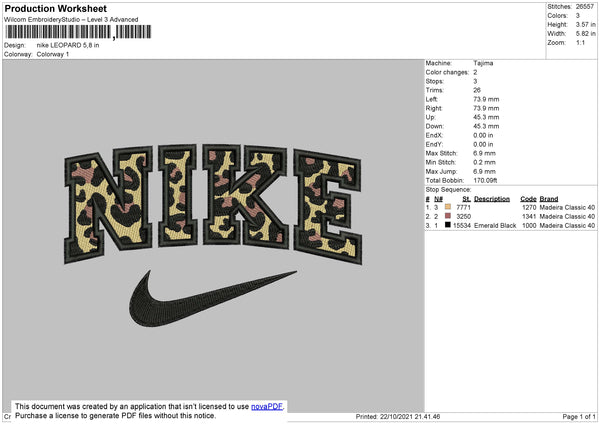This screenshot has height=424, width=600.
Task: Click the Production Worksheet title
Action: (55, 8)
